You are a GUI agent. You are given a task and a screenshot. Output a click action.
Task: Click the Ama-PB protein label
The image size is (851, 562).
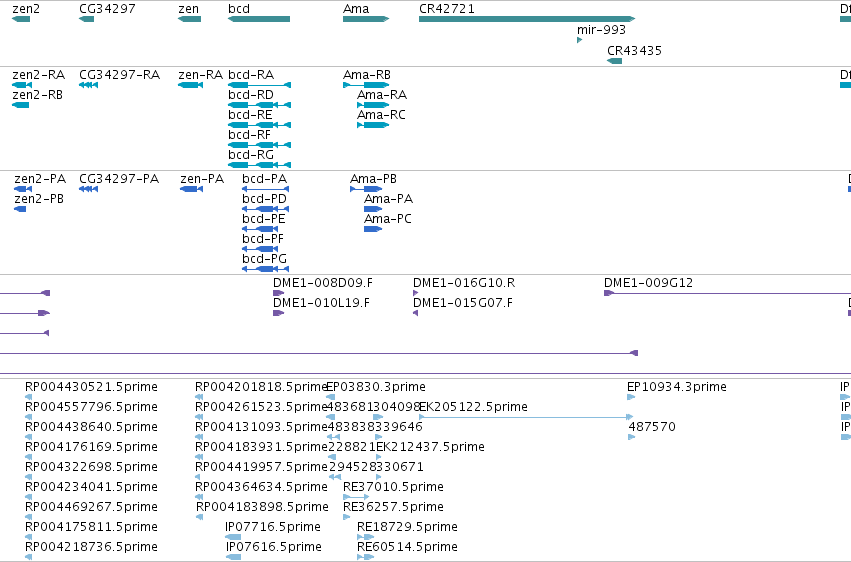373,178
